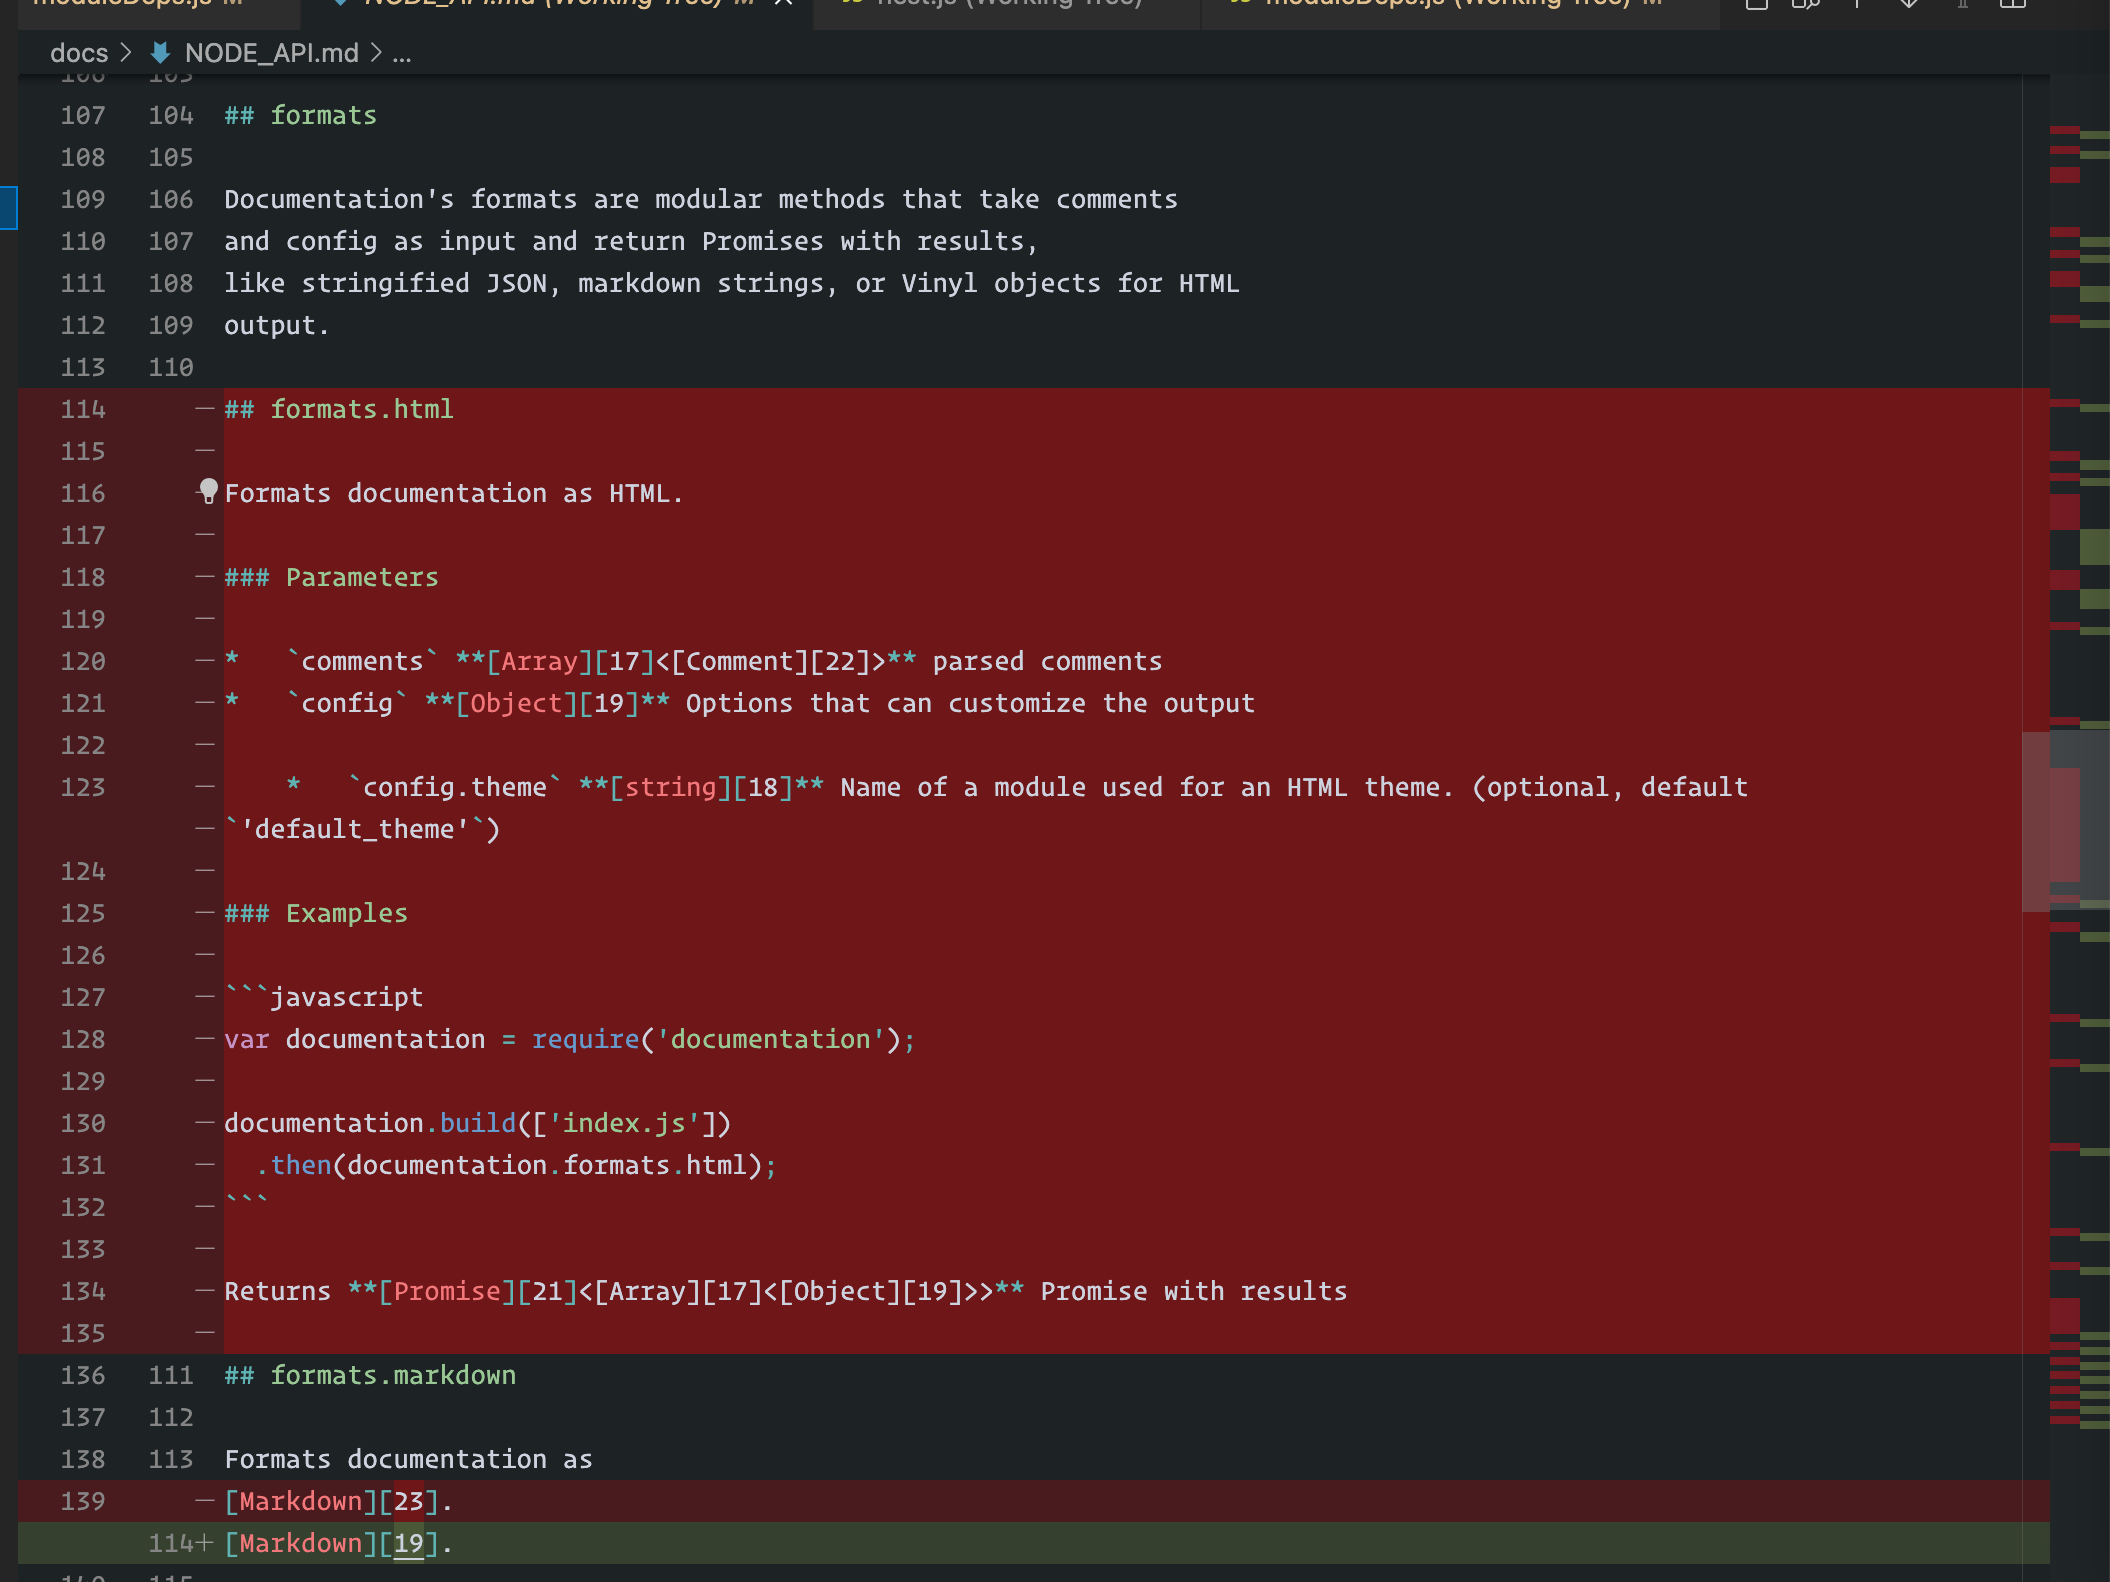
Task: Click original line number 107 in the gutter
Action: (x=83, y=115)
